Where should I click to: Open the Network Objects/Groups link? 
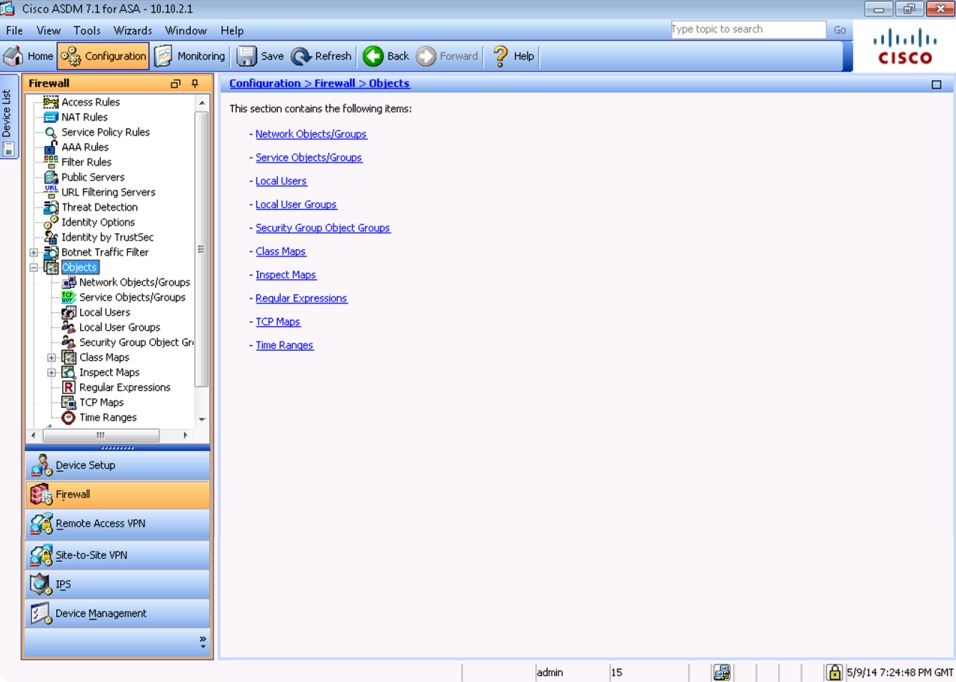311,134
